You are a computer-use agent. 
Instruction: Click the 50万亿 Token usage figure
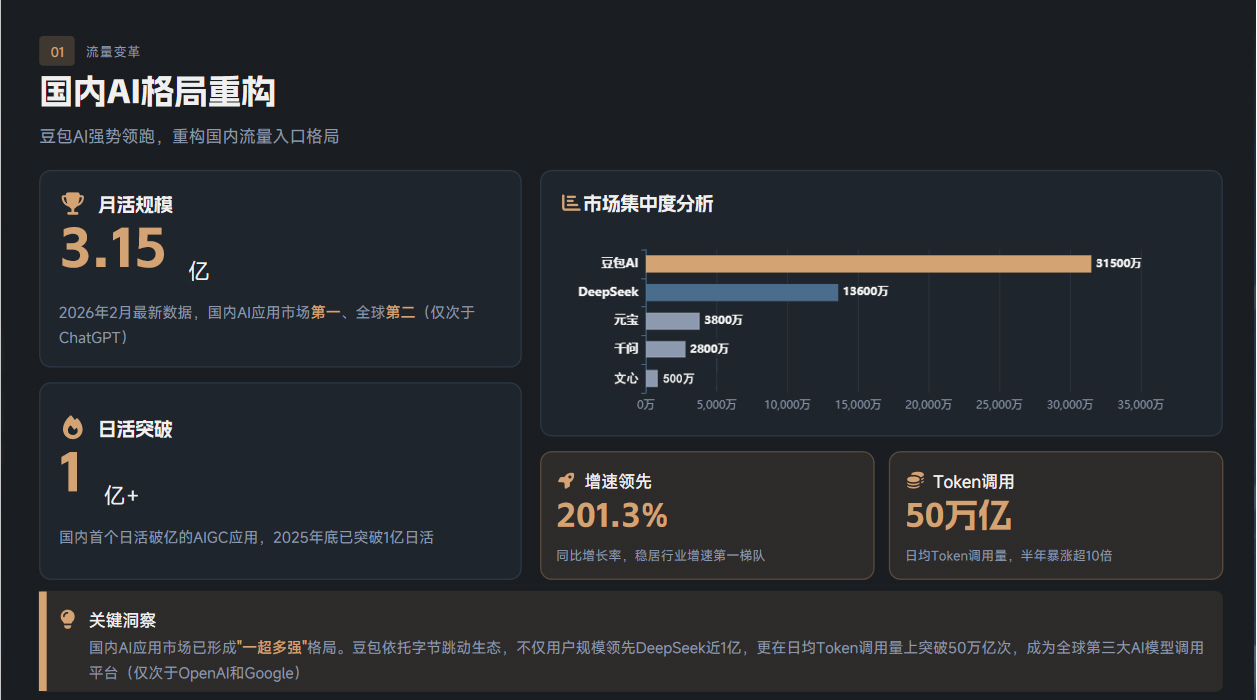point(958,515)
